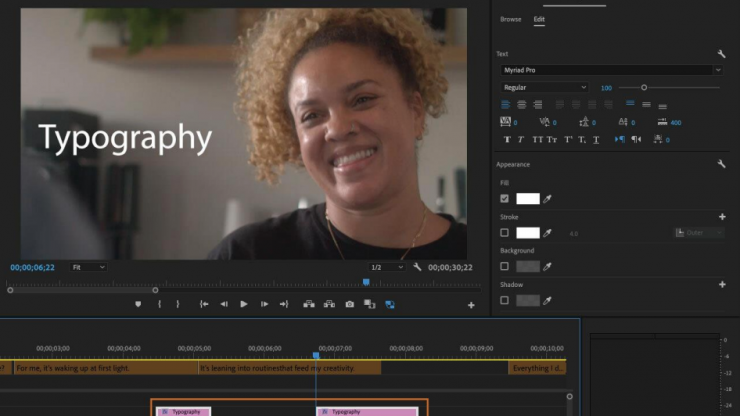Select the Edit tab
The image size is (740, 416).
[539, 19]
